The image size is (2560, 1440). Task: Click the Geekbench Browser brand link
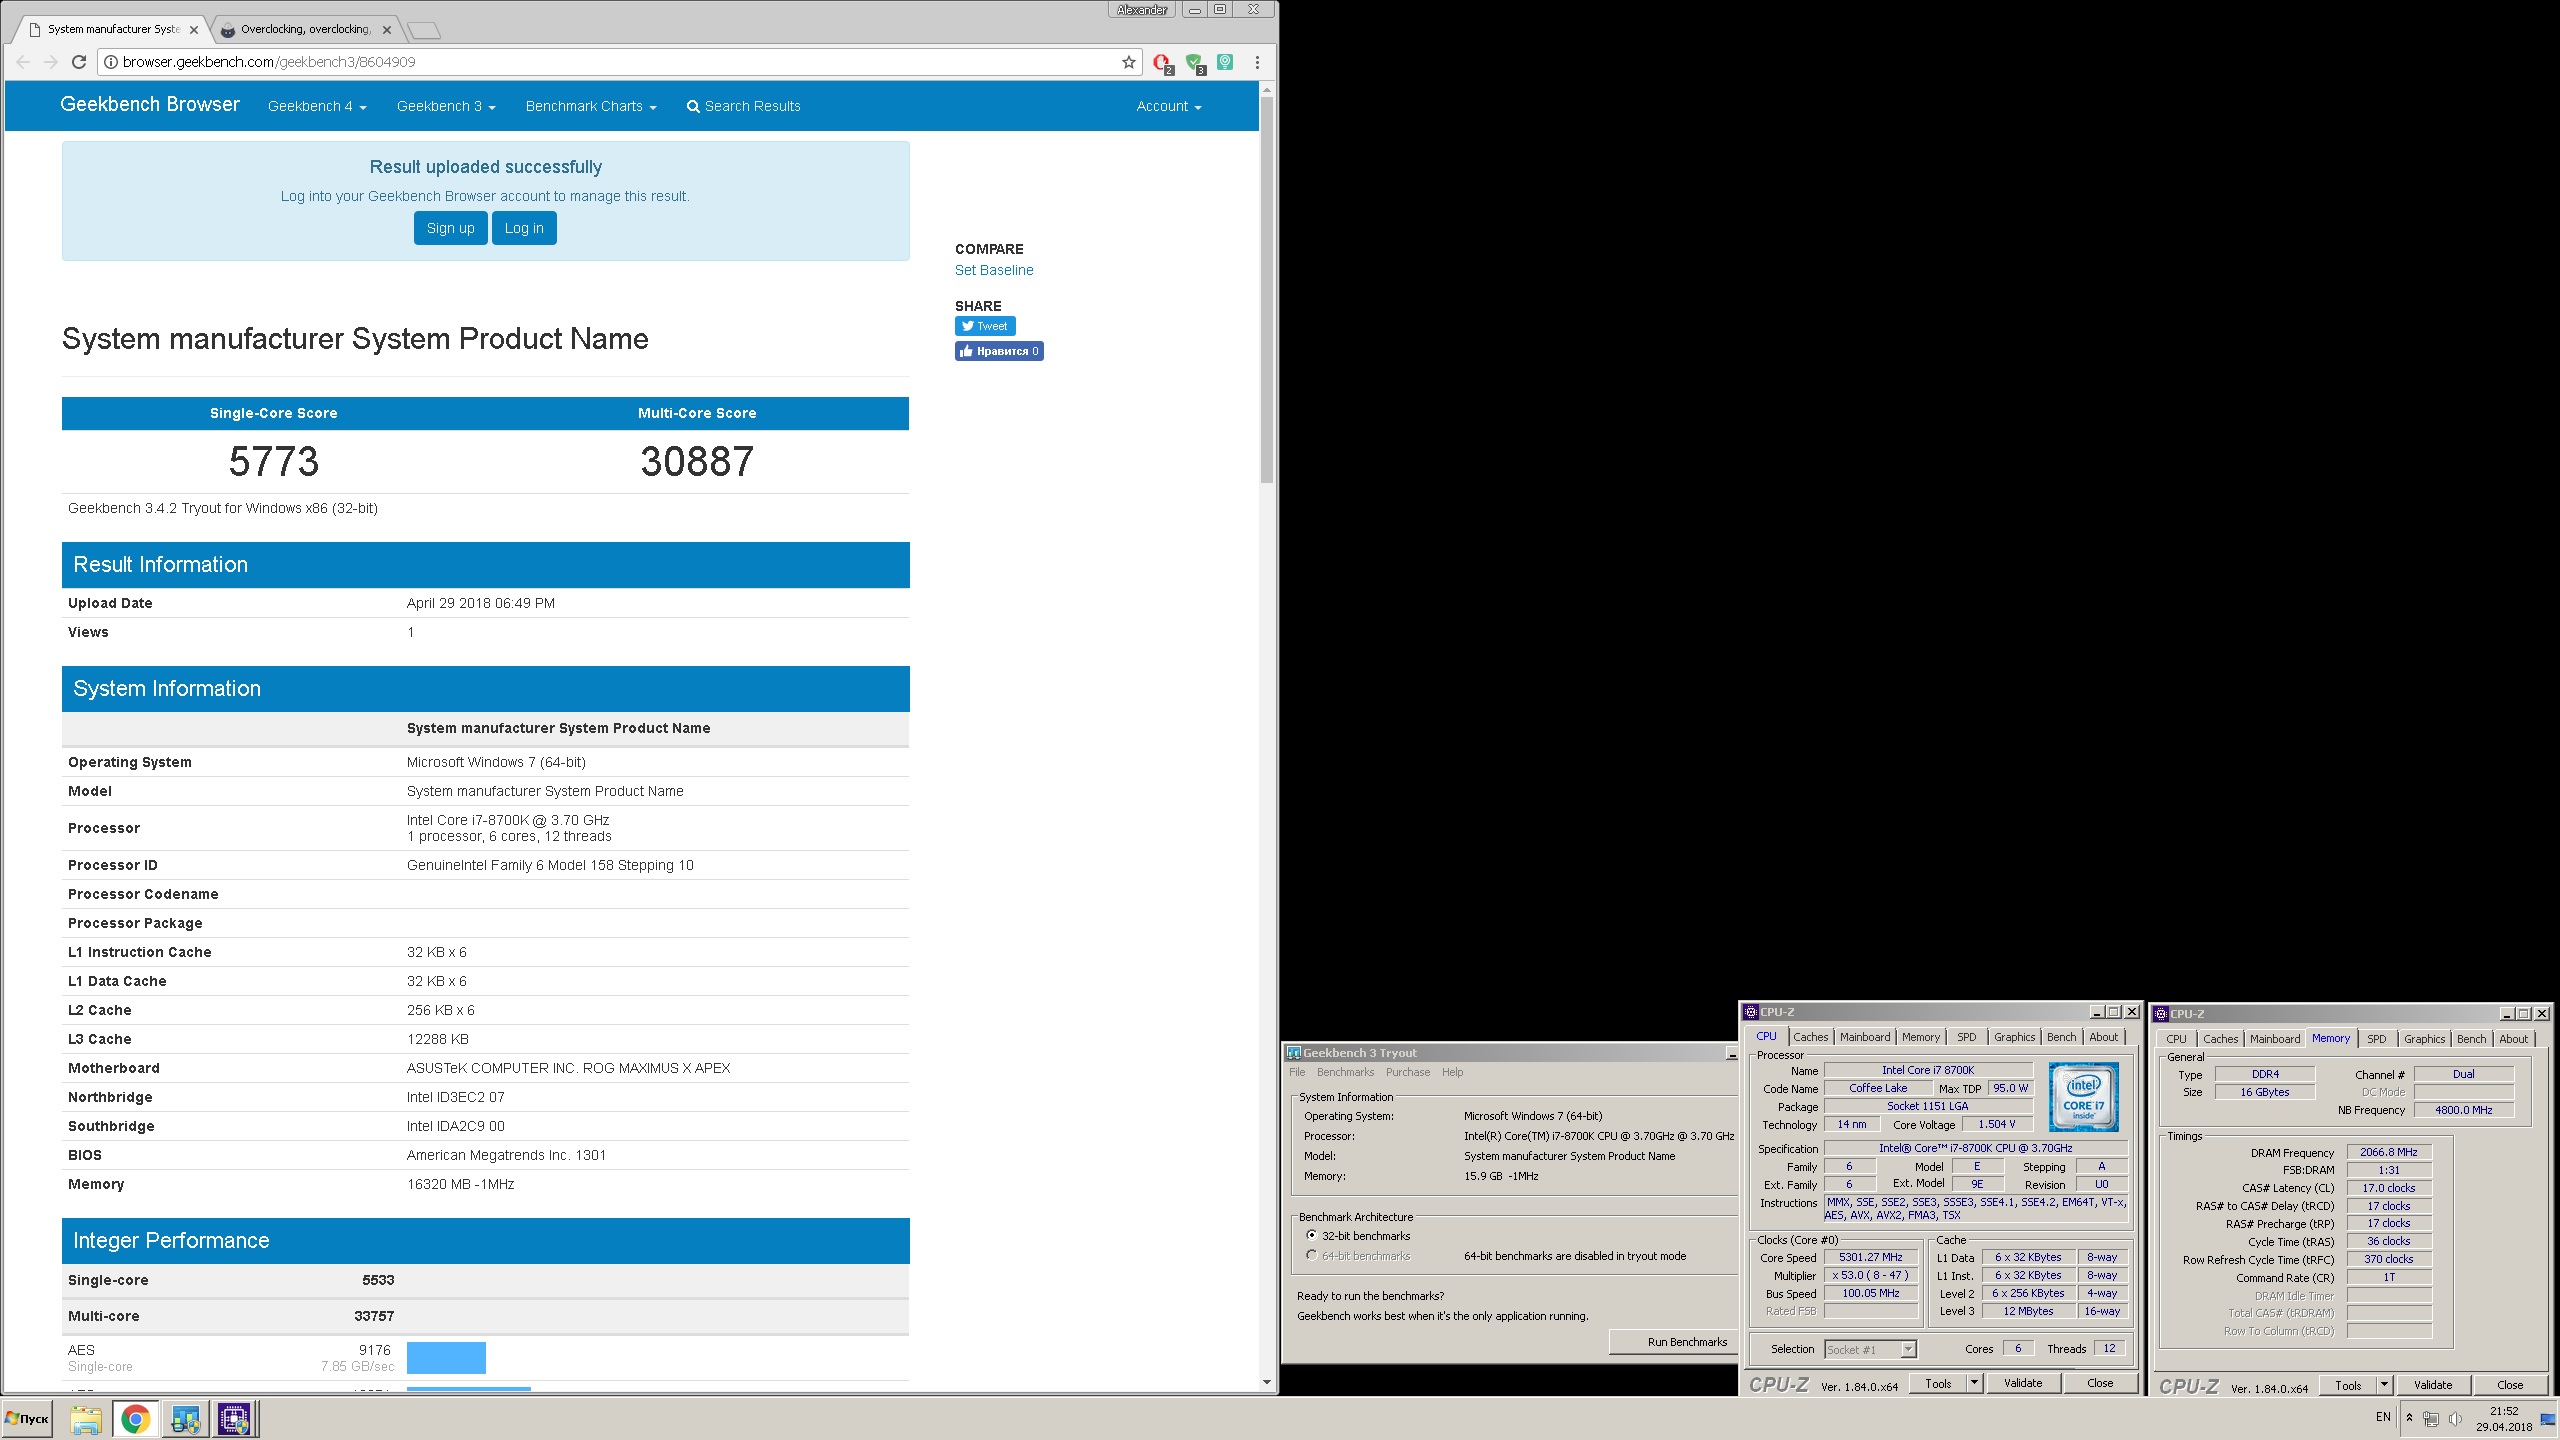coord(150,104)
